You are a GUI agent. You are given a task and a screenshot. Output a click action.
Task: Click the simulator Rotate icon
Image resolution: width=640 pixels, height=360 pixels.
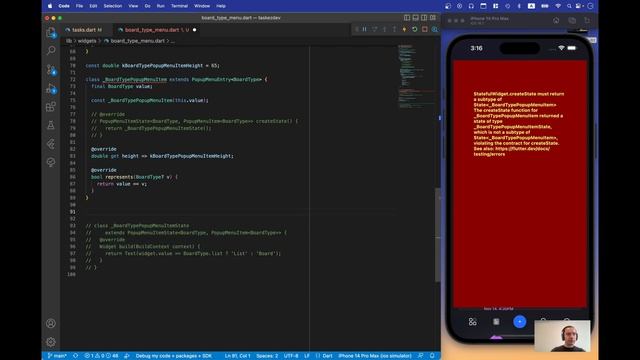(x=587, y=20)
